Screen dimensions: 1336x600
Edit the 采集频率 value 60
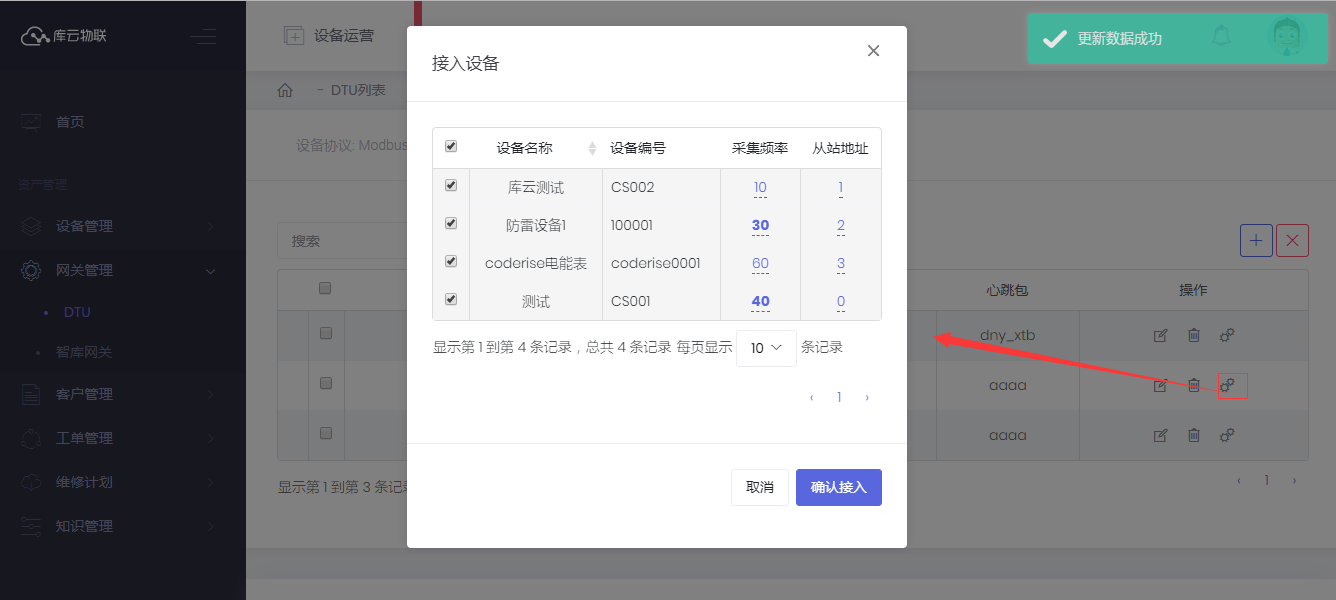tap(760, 264)
